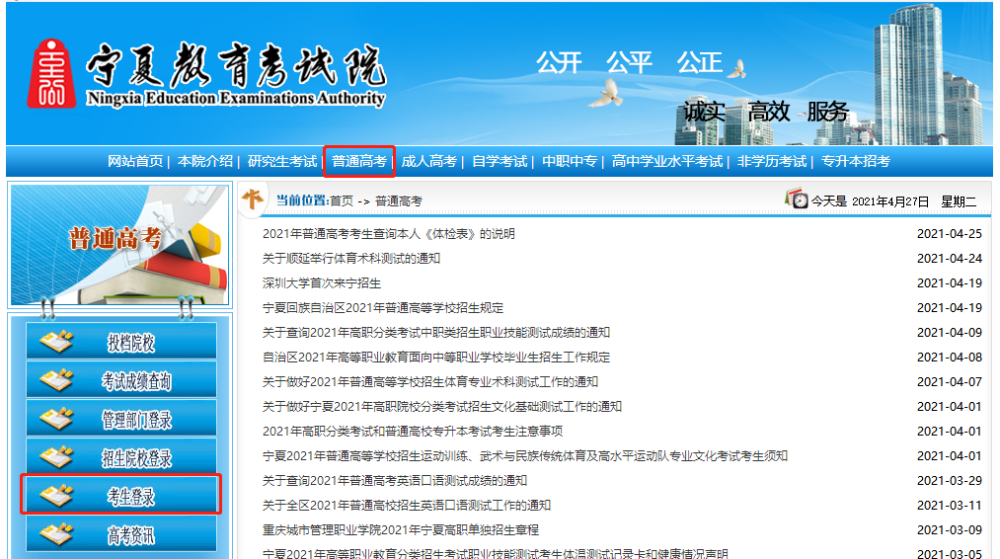Open the 本院介绍 nav item

coord(205,161)
